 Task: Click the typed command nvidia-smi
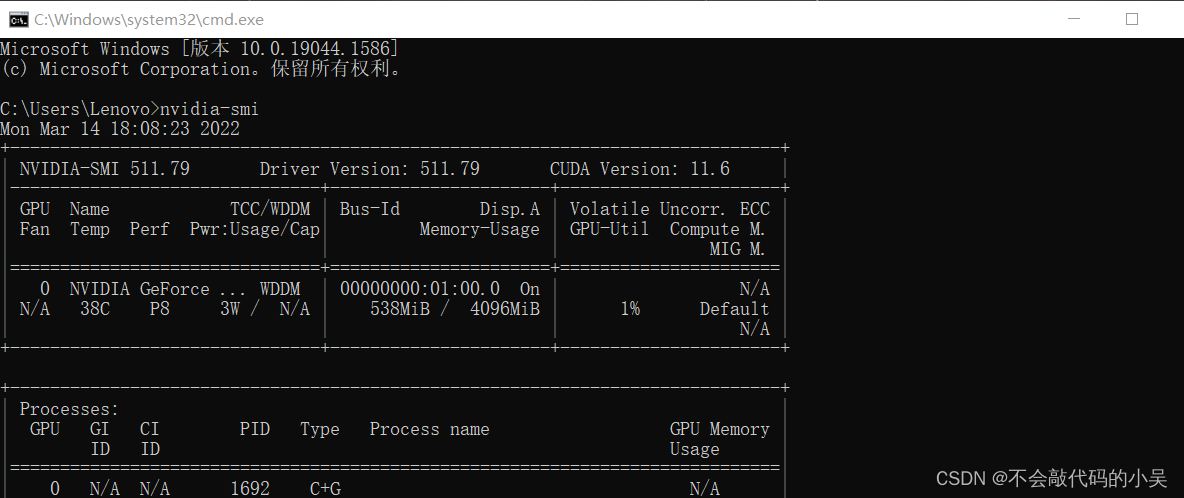209,109
